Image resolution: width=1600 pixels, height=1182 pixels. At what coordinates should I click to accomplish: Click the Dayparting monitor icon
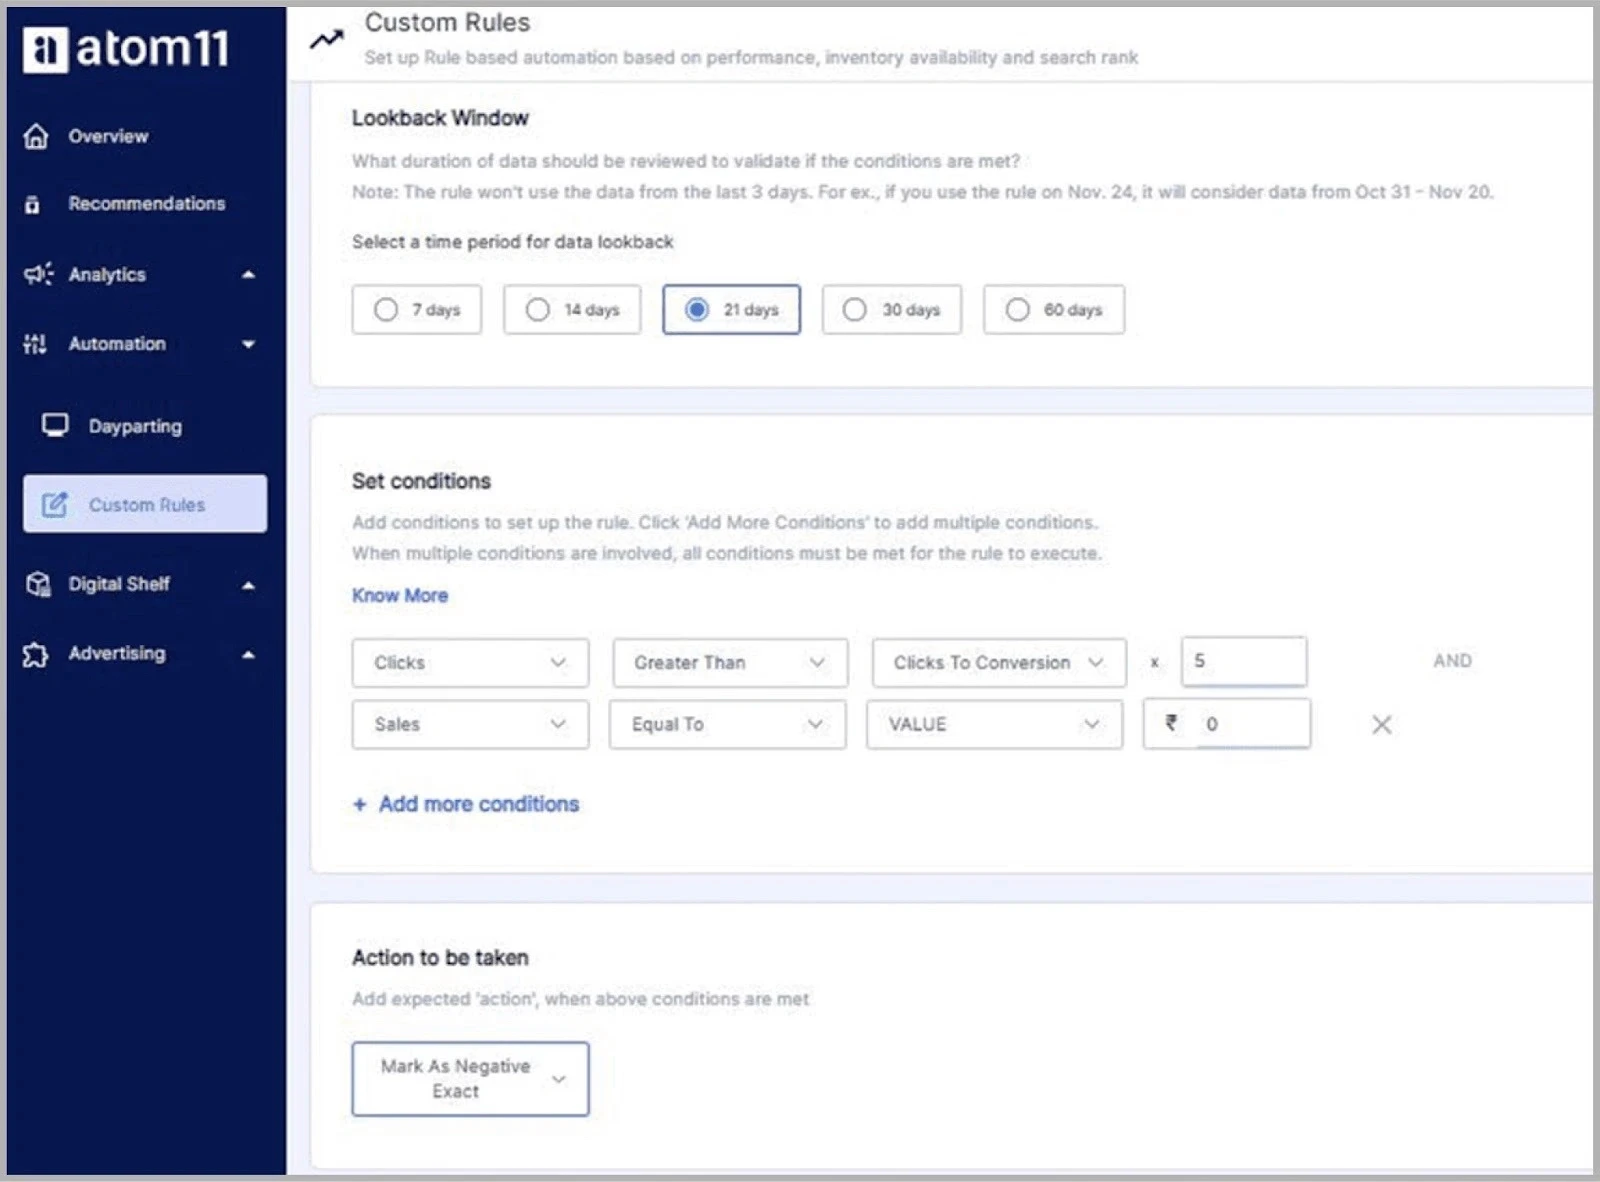pos(55,426)
